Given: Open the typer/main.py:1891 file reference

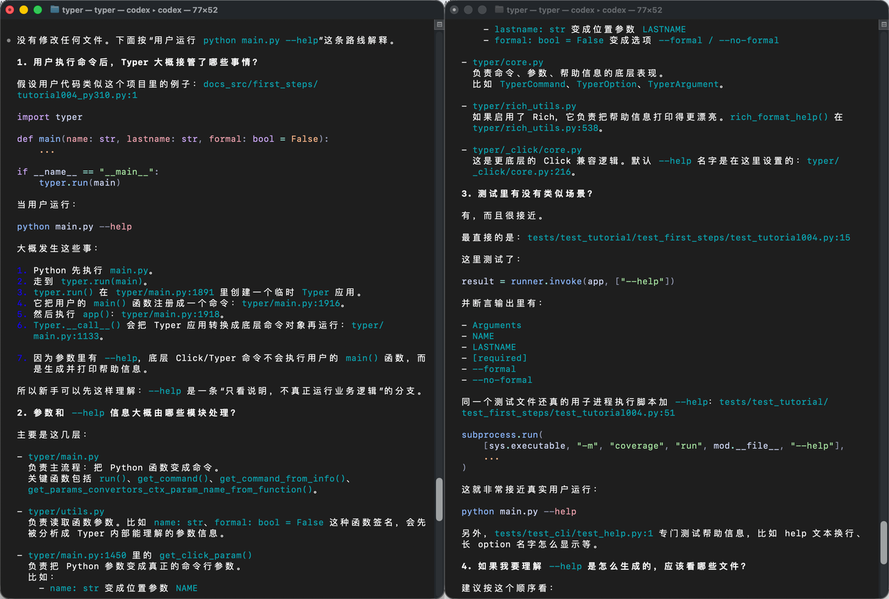Looking at the screenshot, I should click(165, 292).
